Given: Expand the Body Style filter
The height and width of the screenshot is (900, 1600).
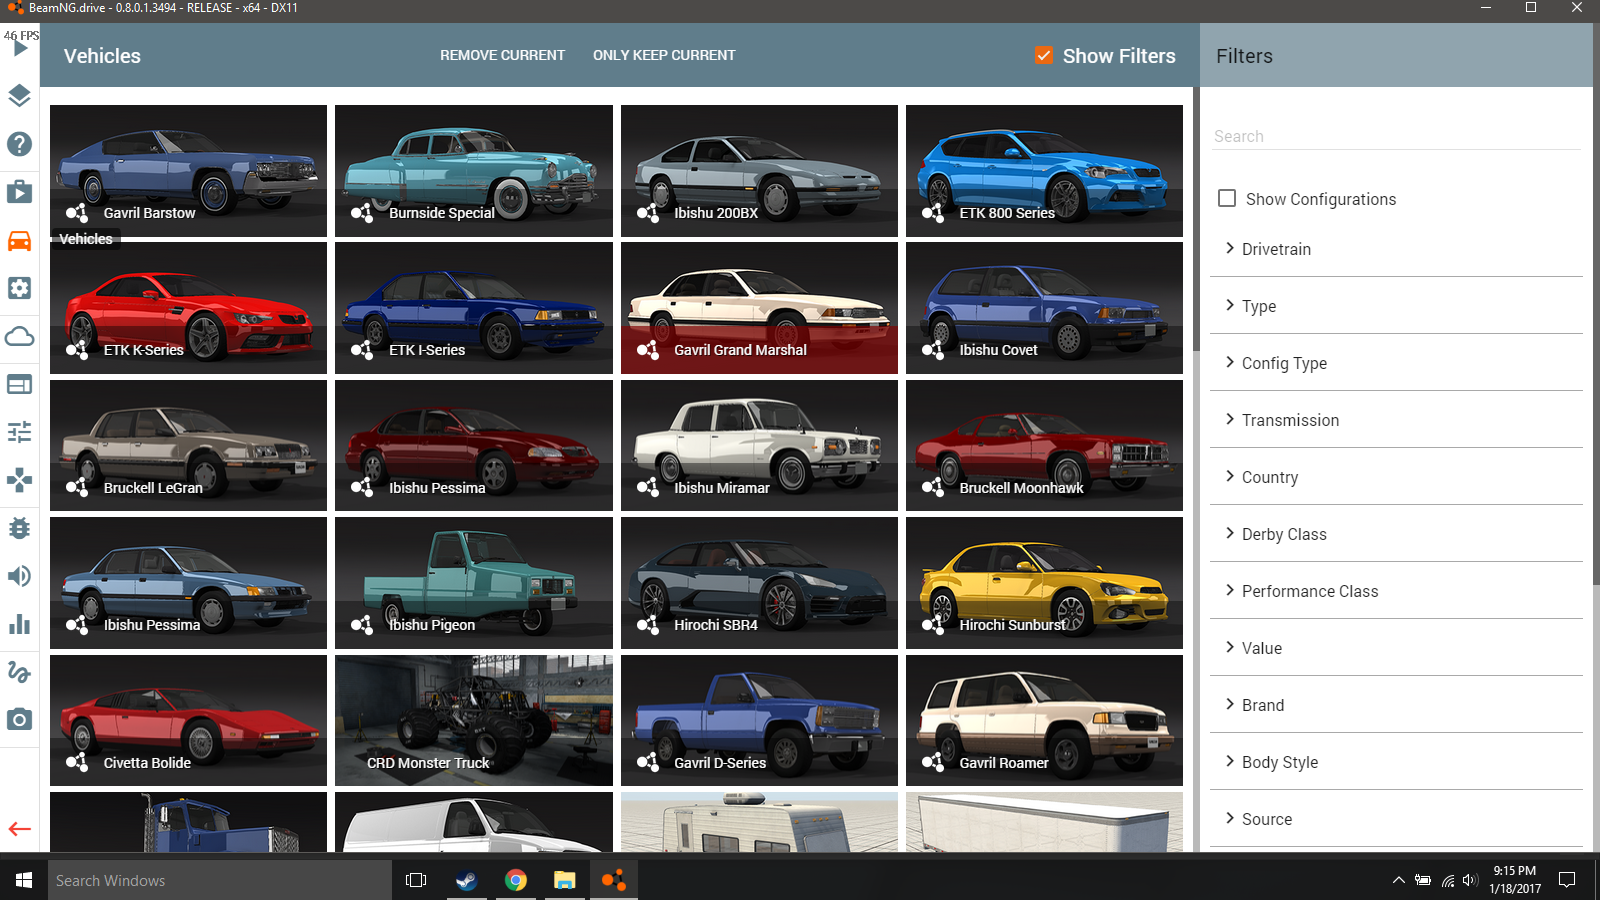Looking at the screenshot, I should point(1279,762).
